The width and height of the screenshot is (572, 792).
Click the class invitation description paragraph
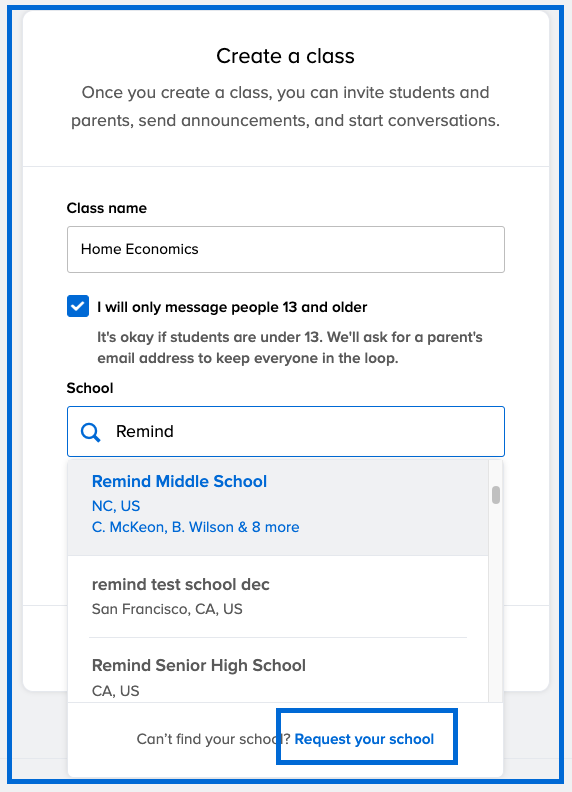tap(285, 107)
